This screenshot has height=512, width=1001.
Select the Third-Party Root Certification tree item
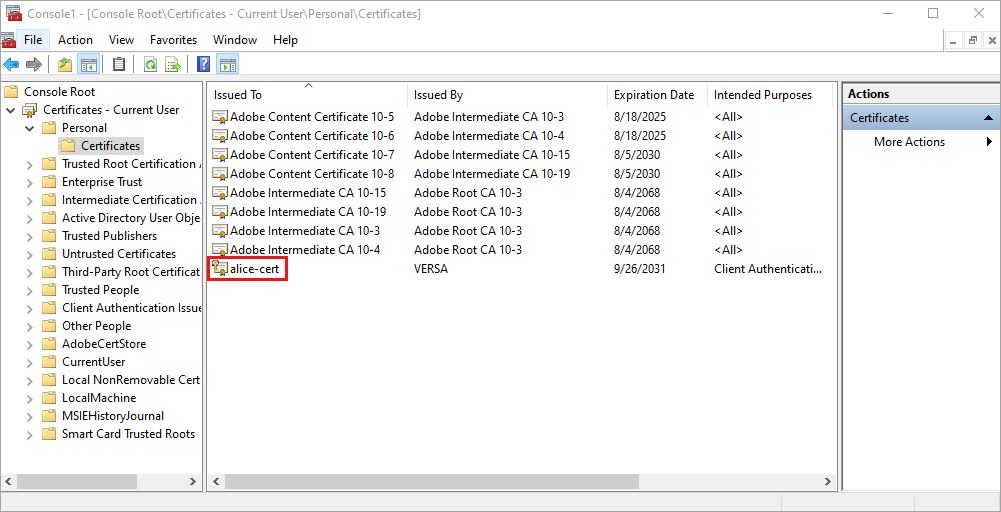pos(131,272)
